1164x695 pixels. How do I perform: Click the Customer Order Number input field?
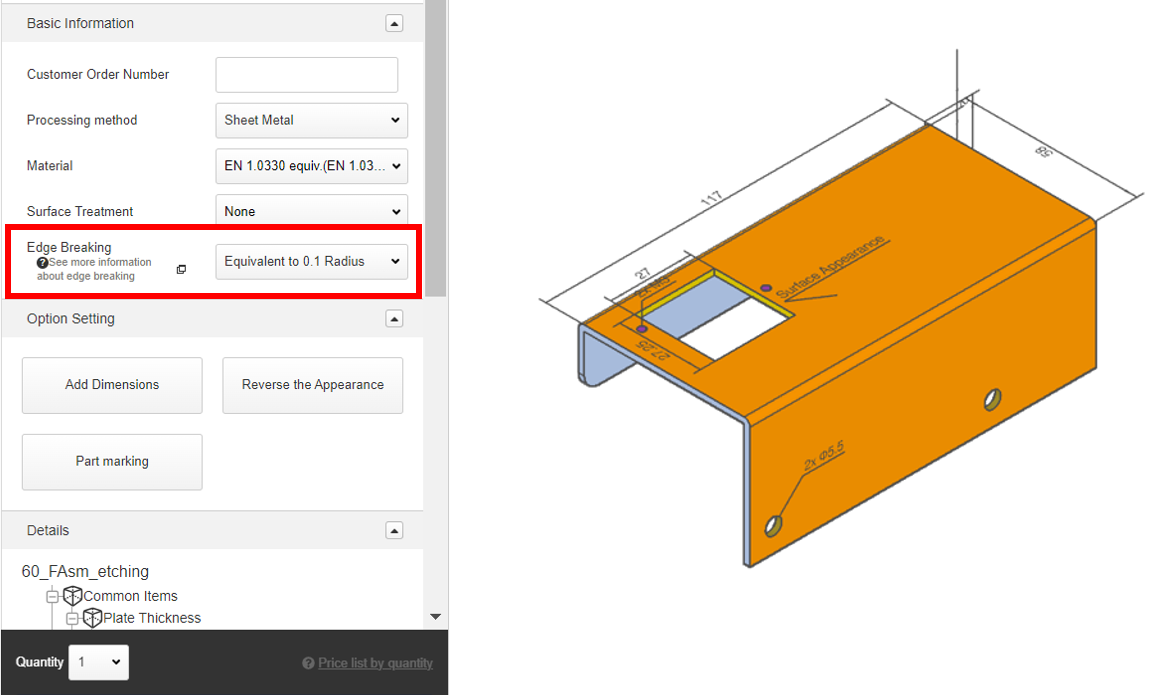pos(306,74)
